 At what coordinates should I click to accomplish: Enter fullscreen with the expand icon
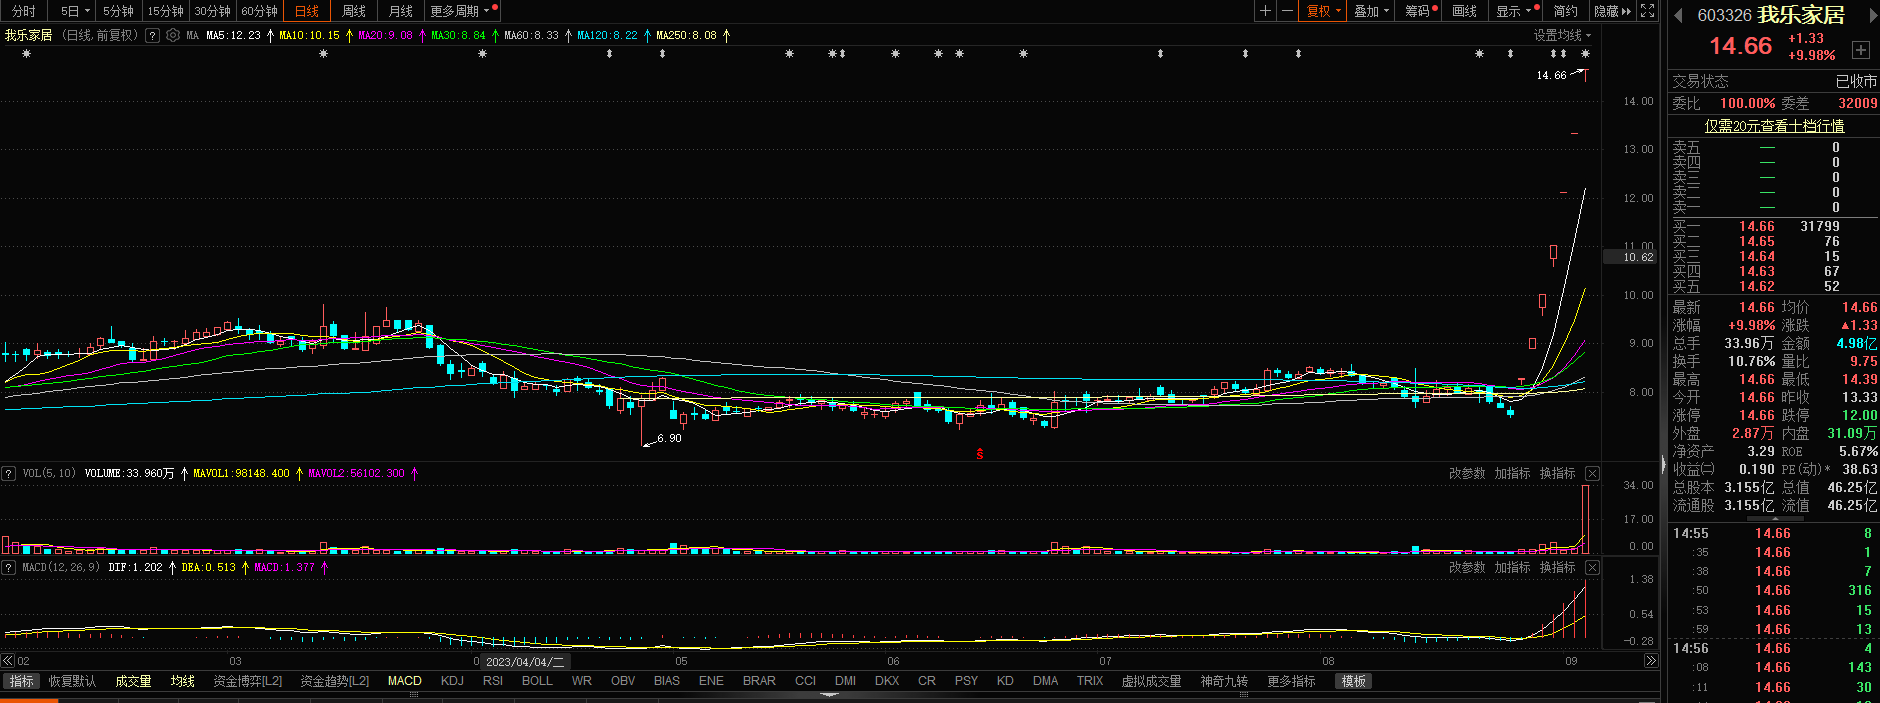[1647, 11]
